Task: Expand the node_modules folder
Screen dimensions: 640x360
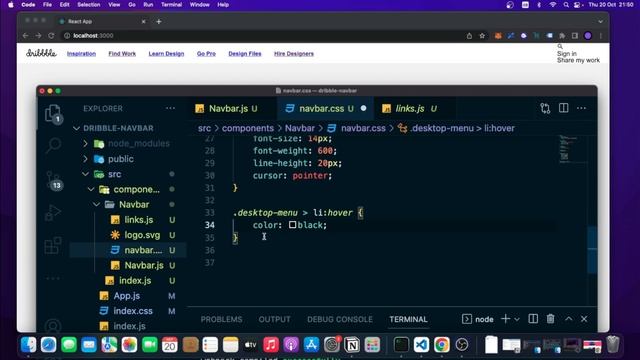Action: 85,144
